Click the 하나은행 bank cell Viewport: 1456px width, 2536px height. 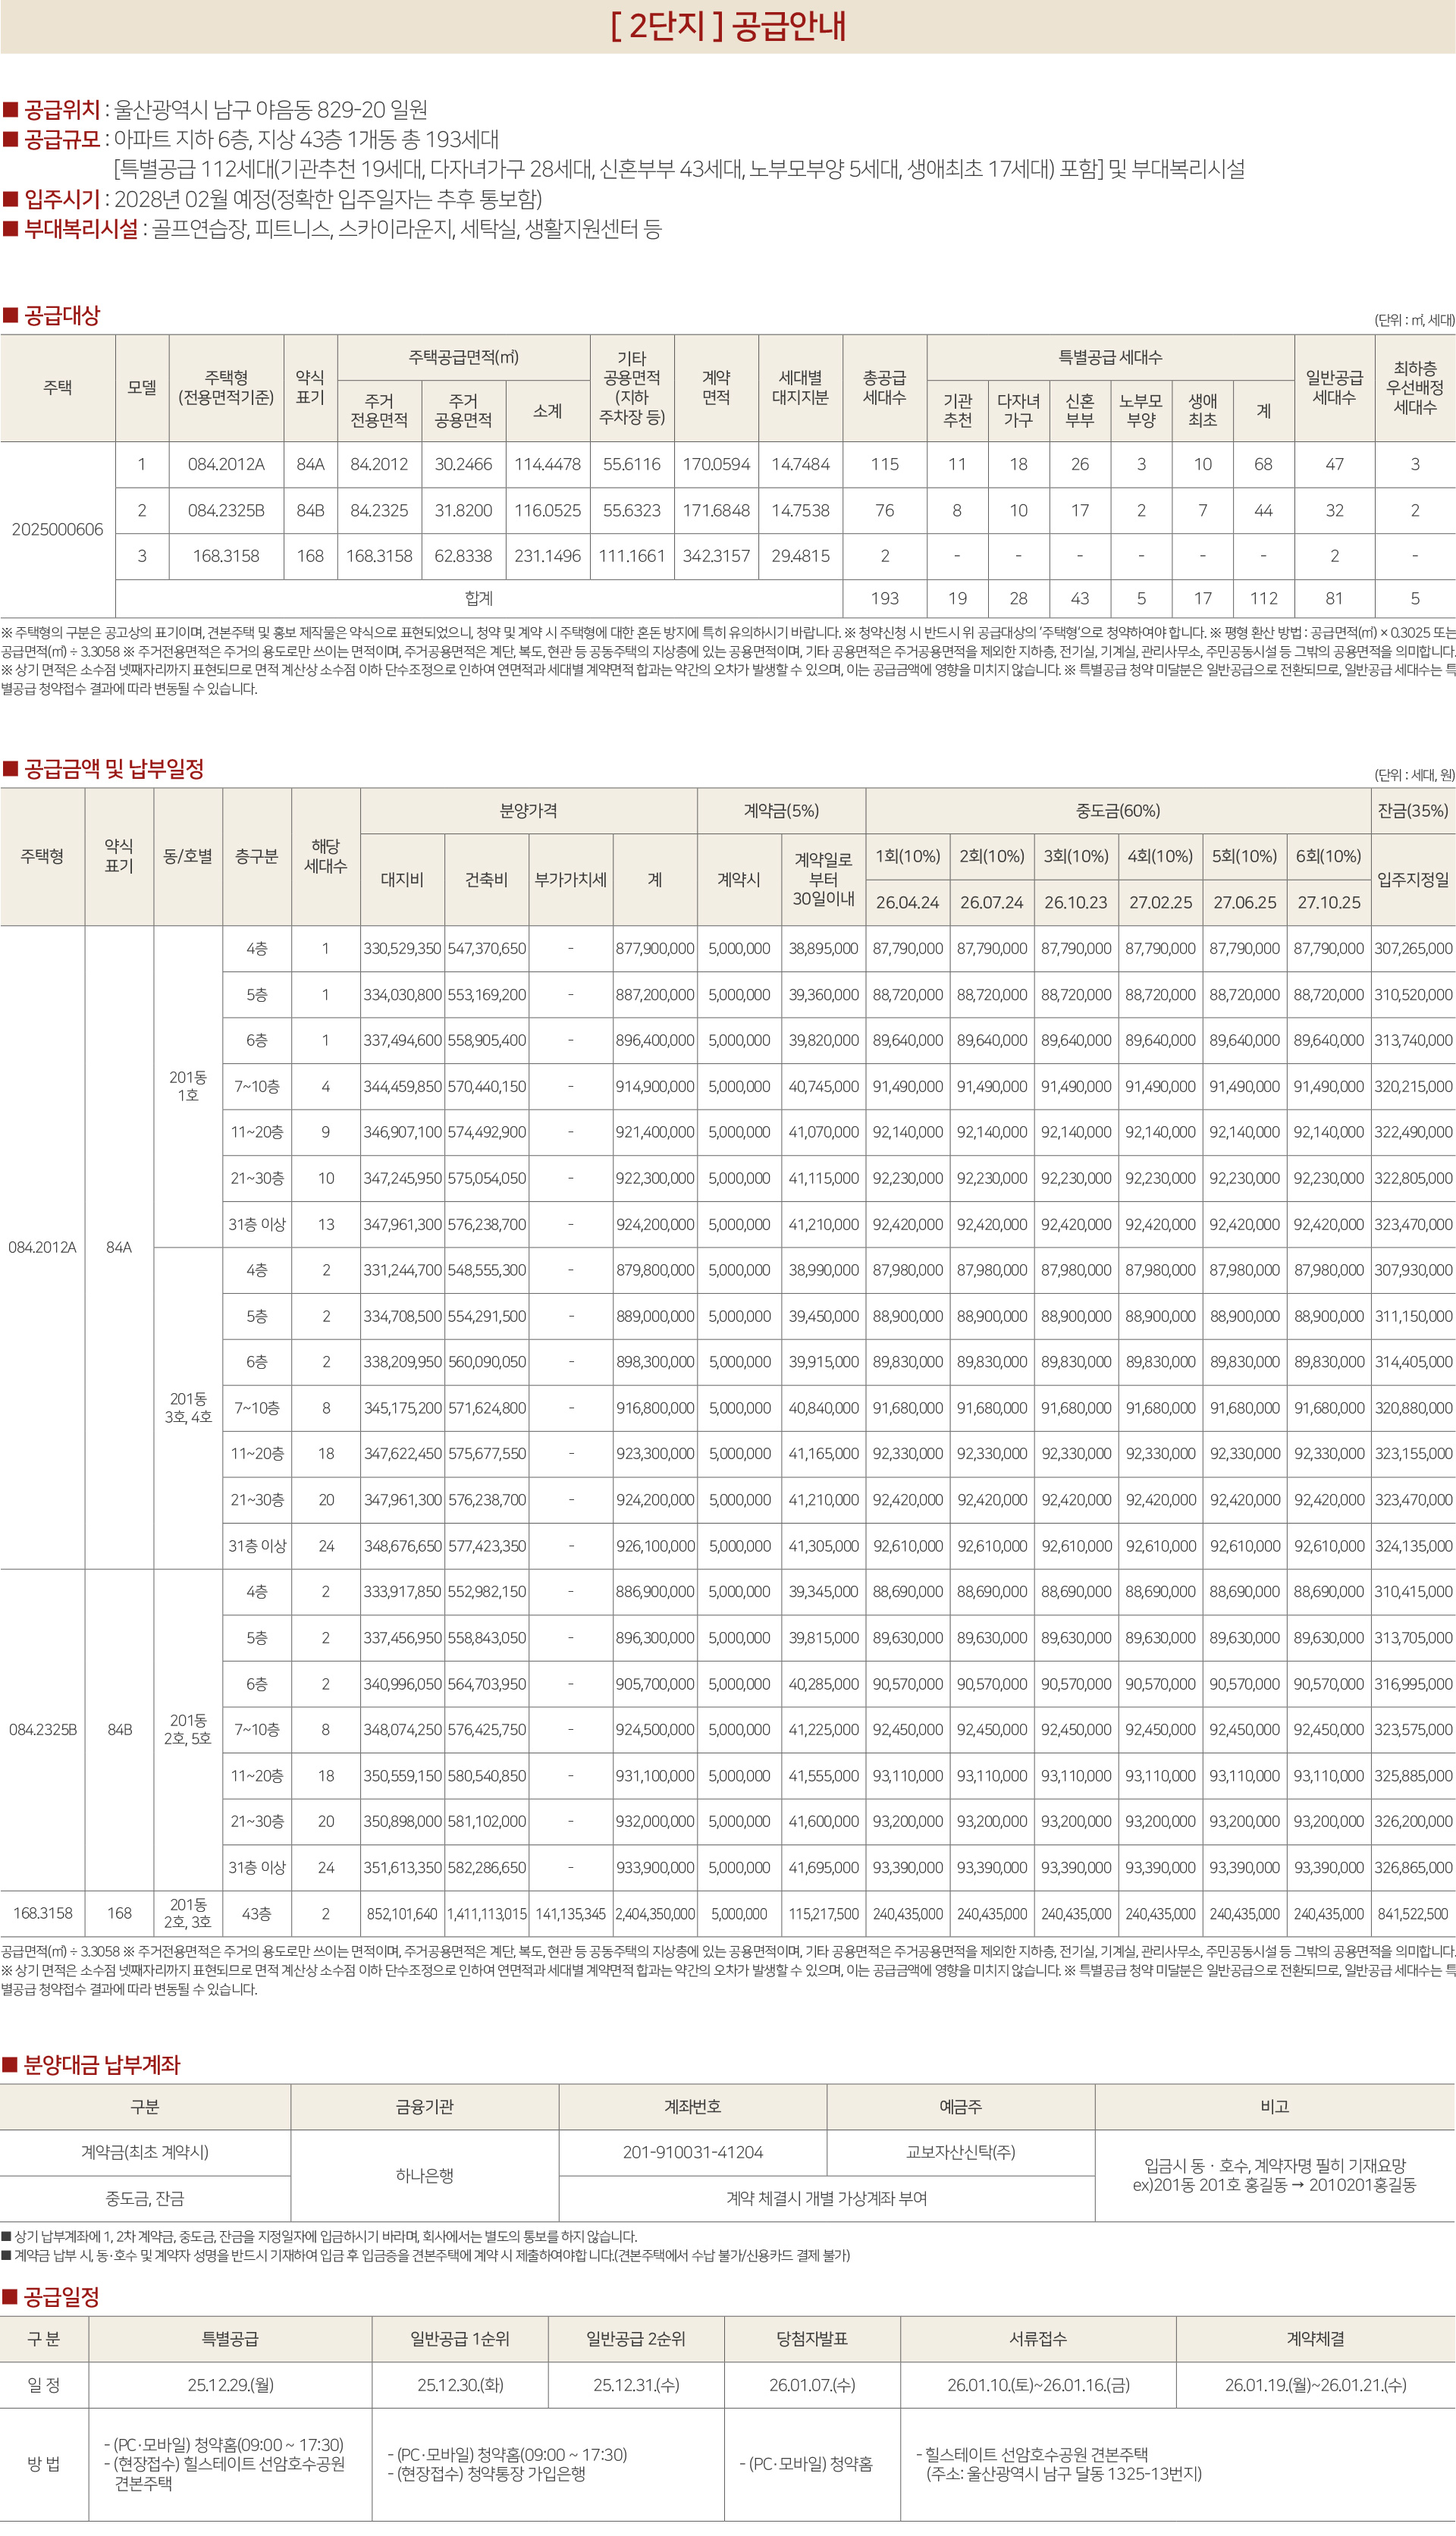coord(424,2175)
